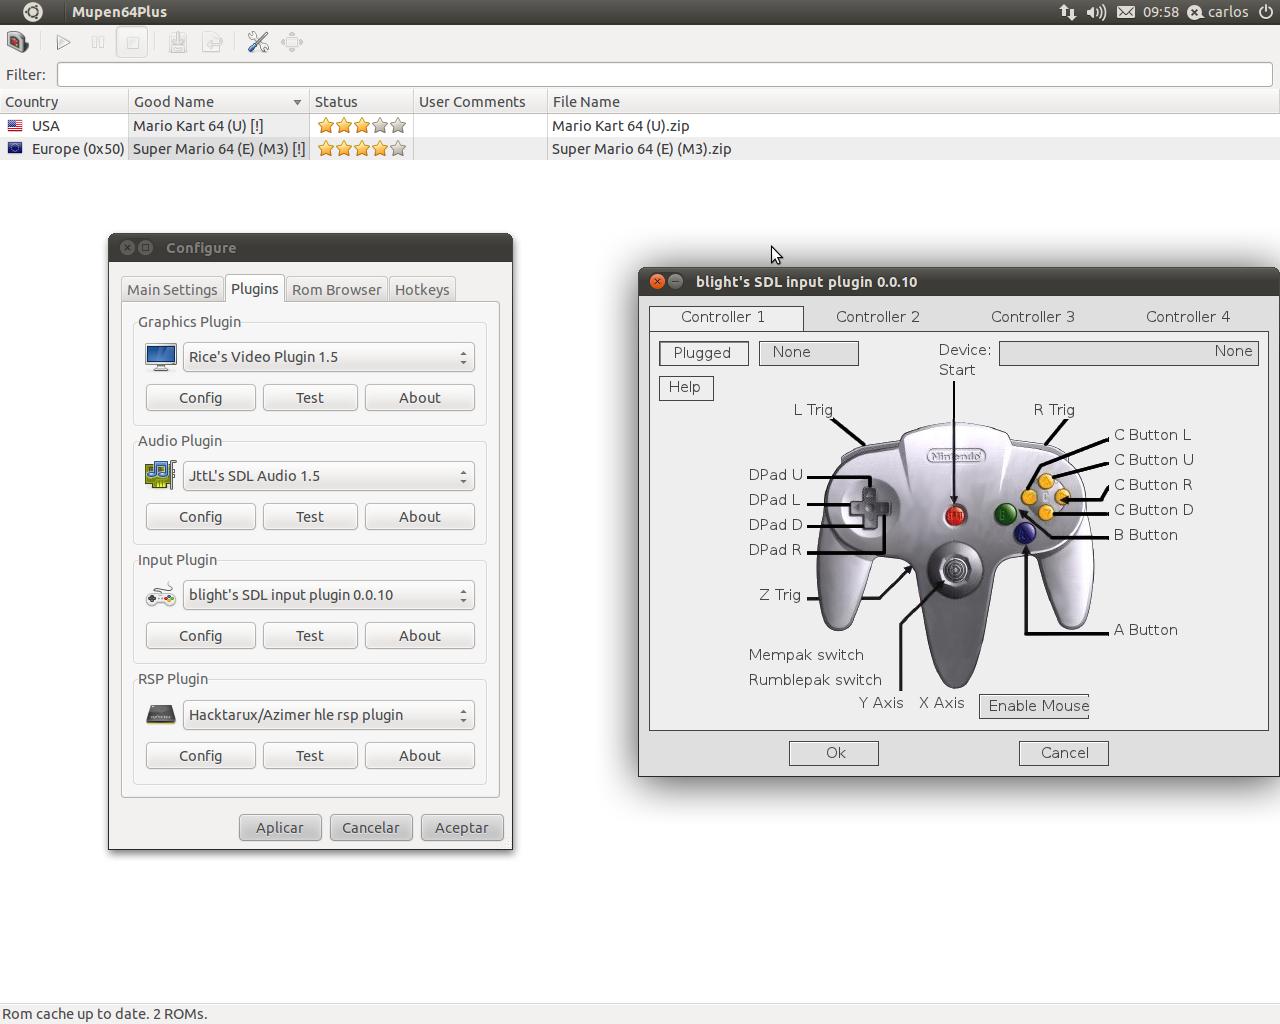The image size is (1280, 1024).
Task: Open the Ubuntu logo menu in top panel
Action: (x=32, y=12)
